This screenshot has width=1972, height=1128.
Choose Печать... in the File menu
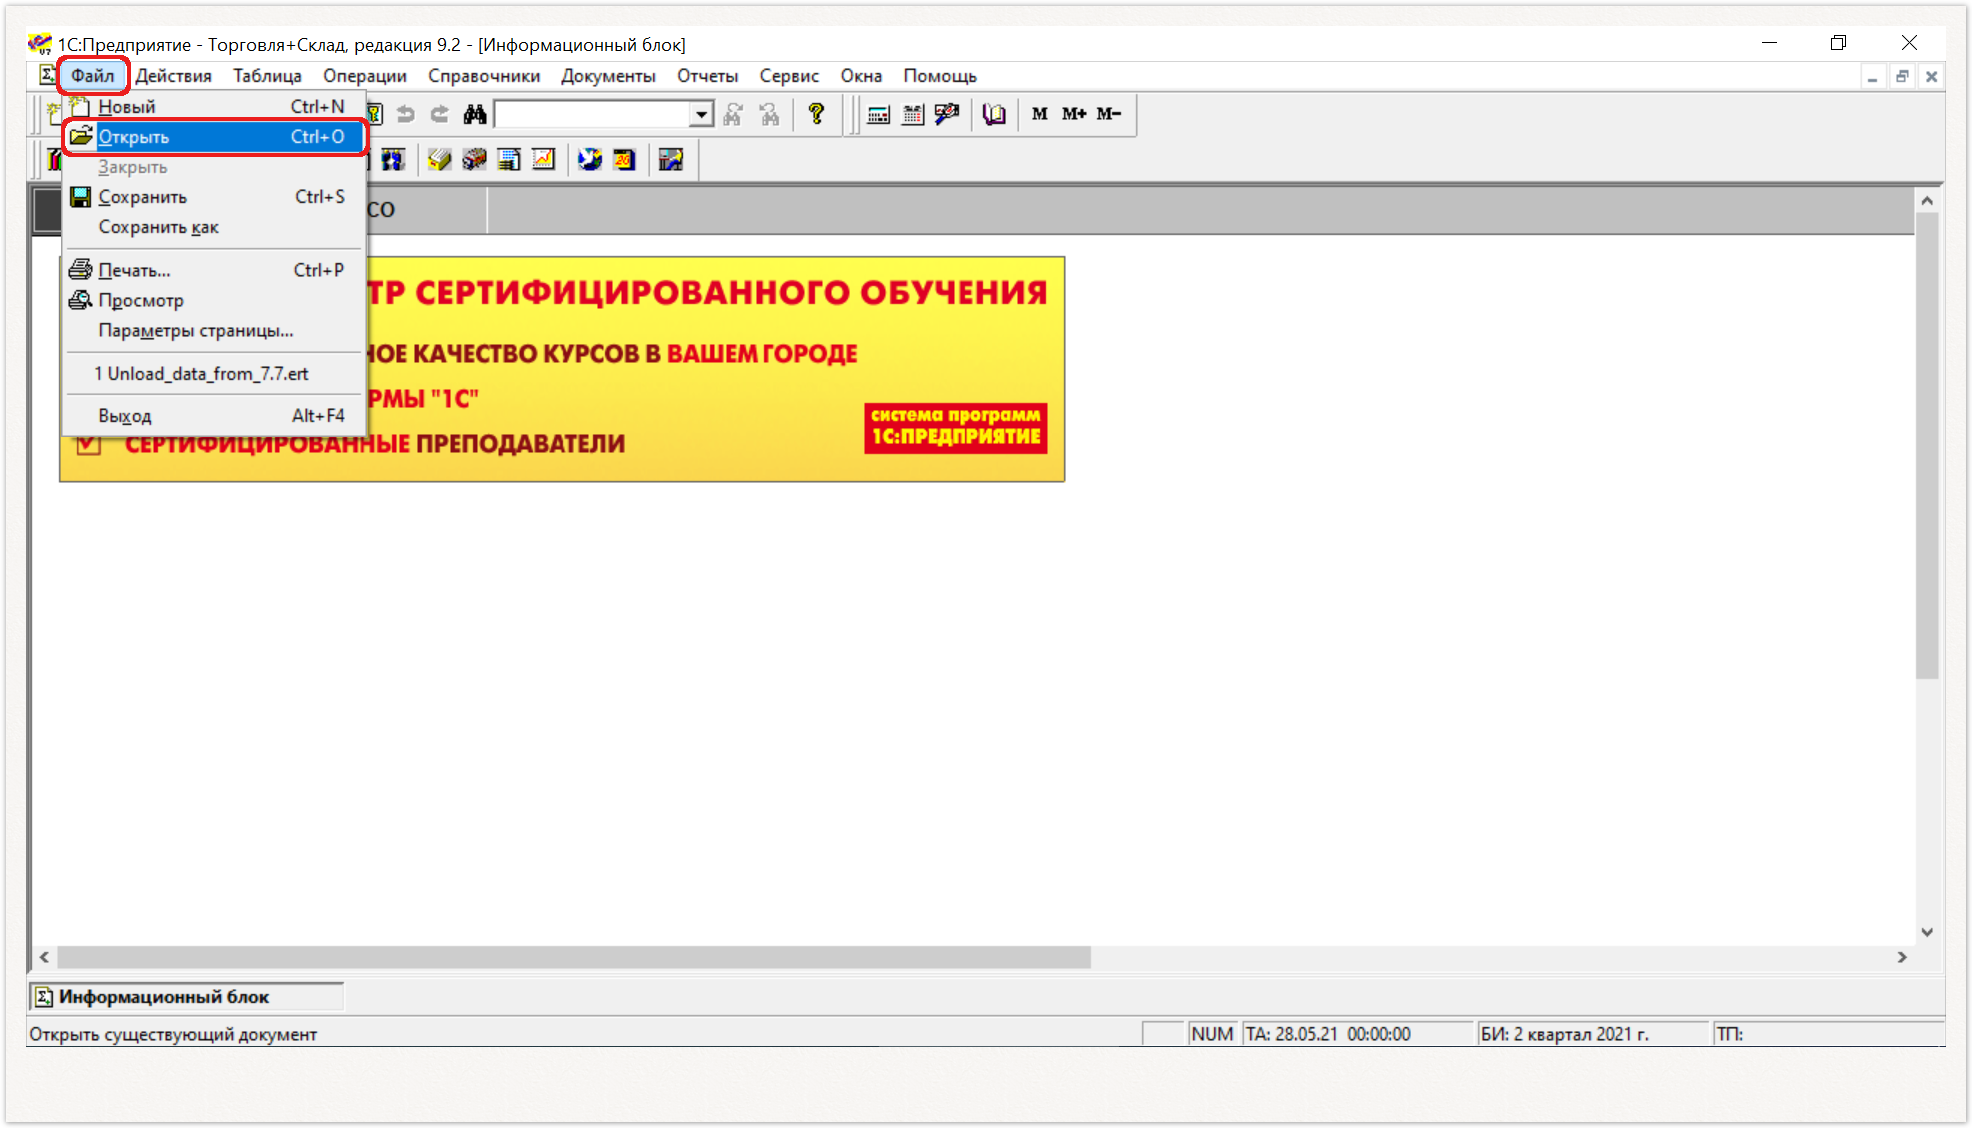(214, 270)
